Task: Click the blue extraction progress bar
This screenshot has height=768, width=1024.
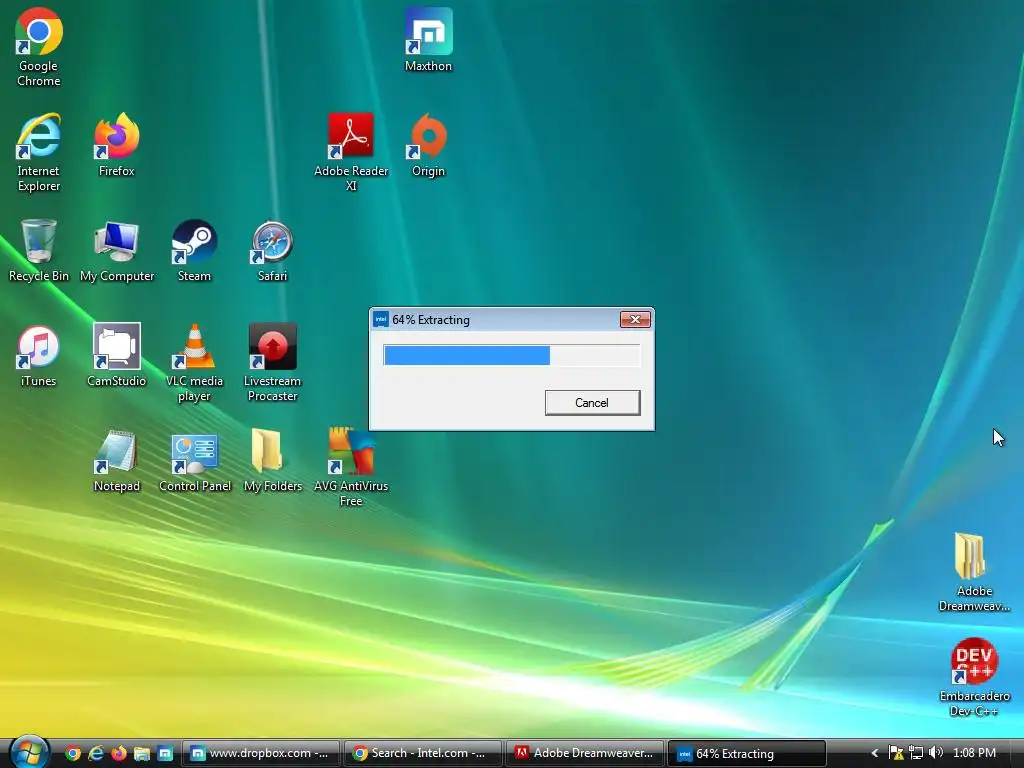Action: click(x=511, y=355)
